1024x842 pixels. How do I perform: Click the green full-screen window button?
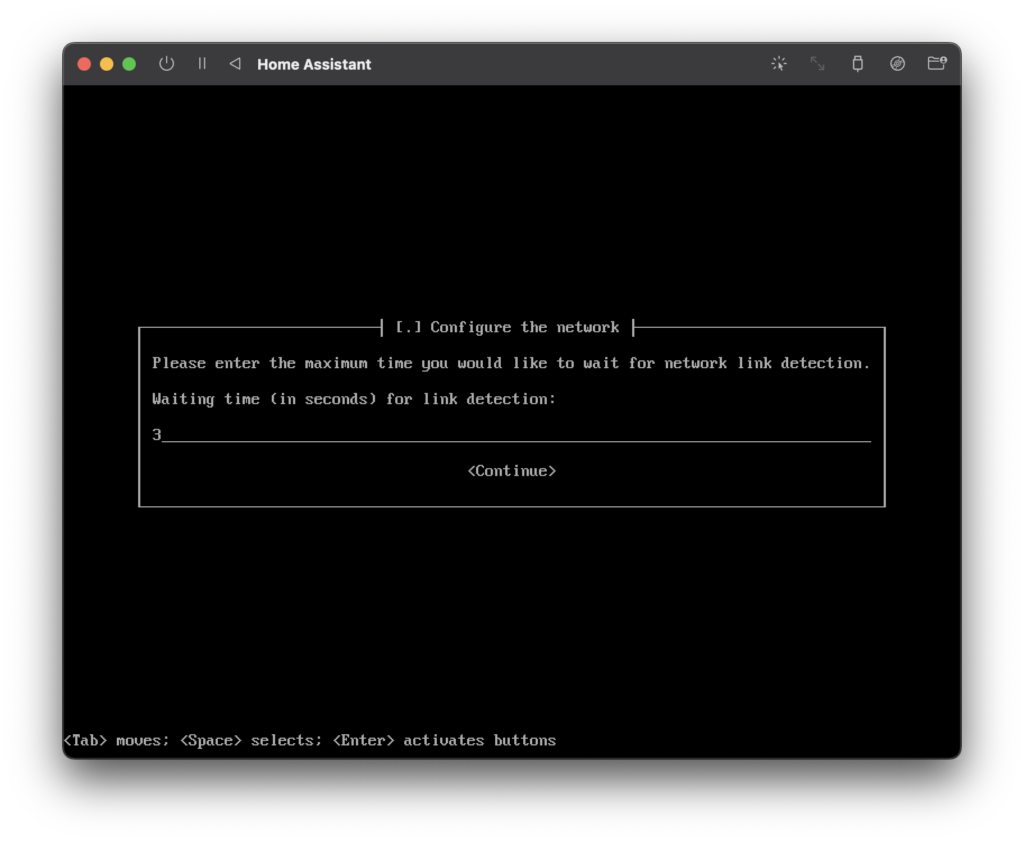pos(129,64)
